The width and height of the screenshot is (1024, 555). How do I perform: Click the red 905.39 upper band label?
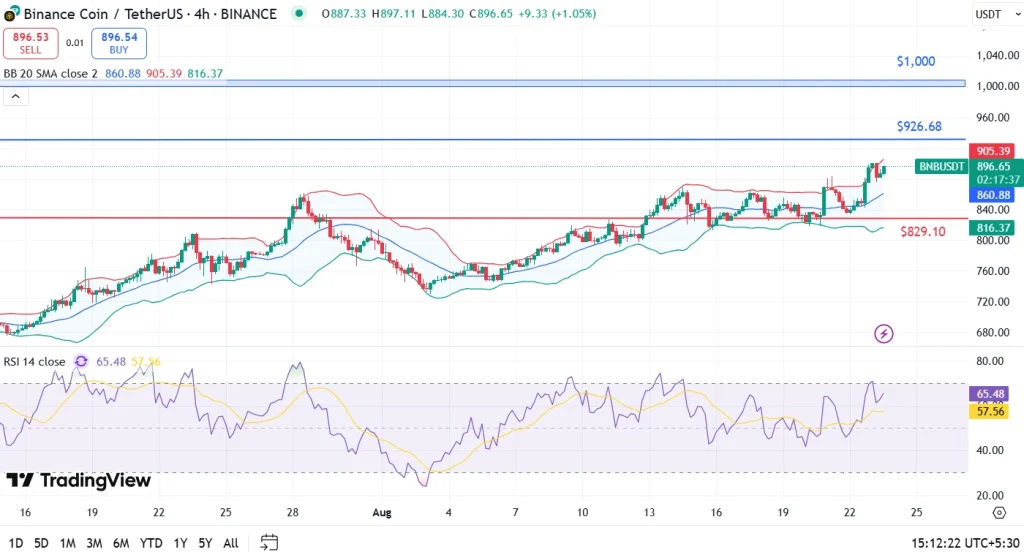pyautogui.click(x=993, y=151)
